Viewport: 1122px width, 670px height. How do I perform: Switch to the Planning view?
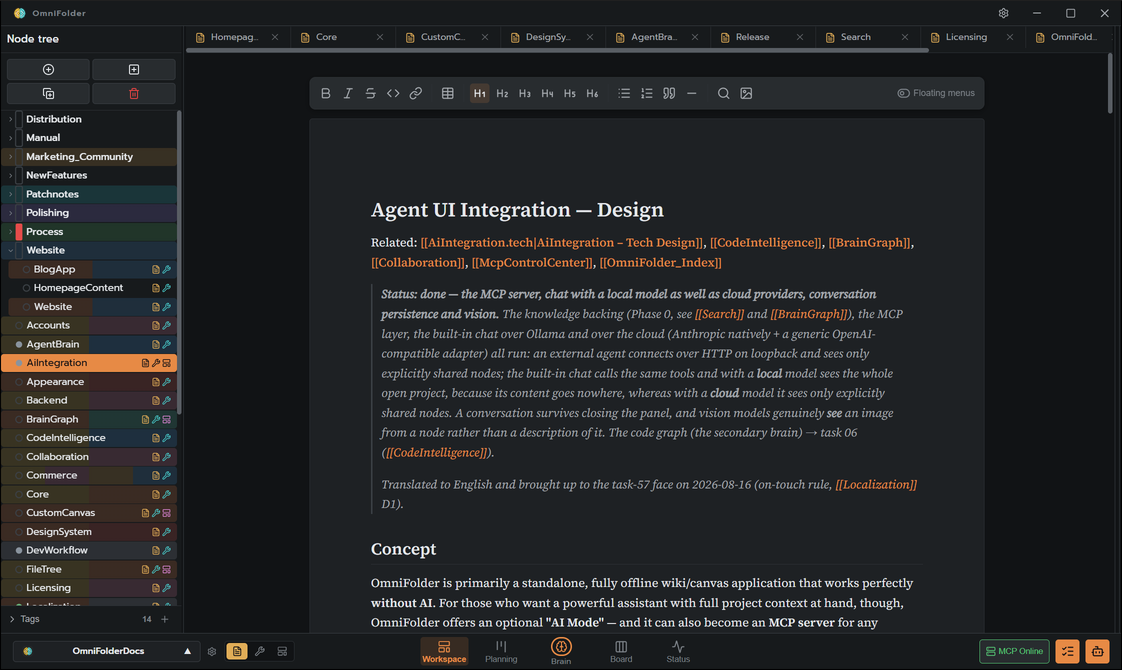point(501,651)
